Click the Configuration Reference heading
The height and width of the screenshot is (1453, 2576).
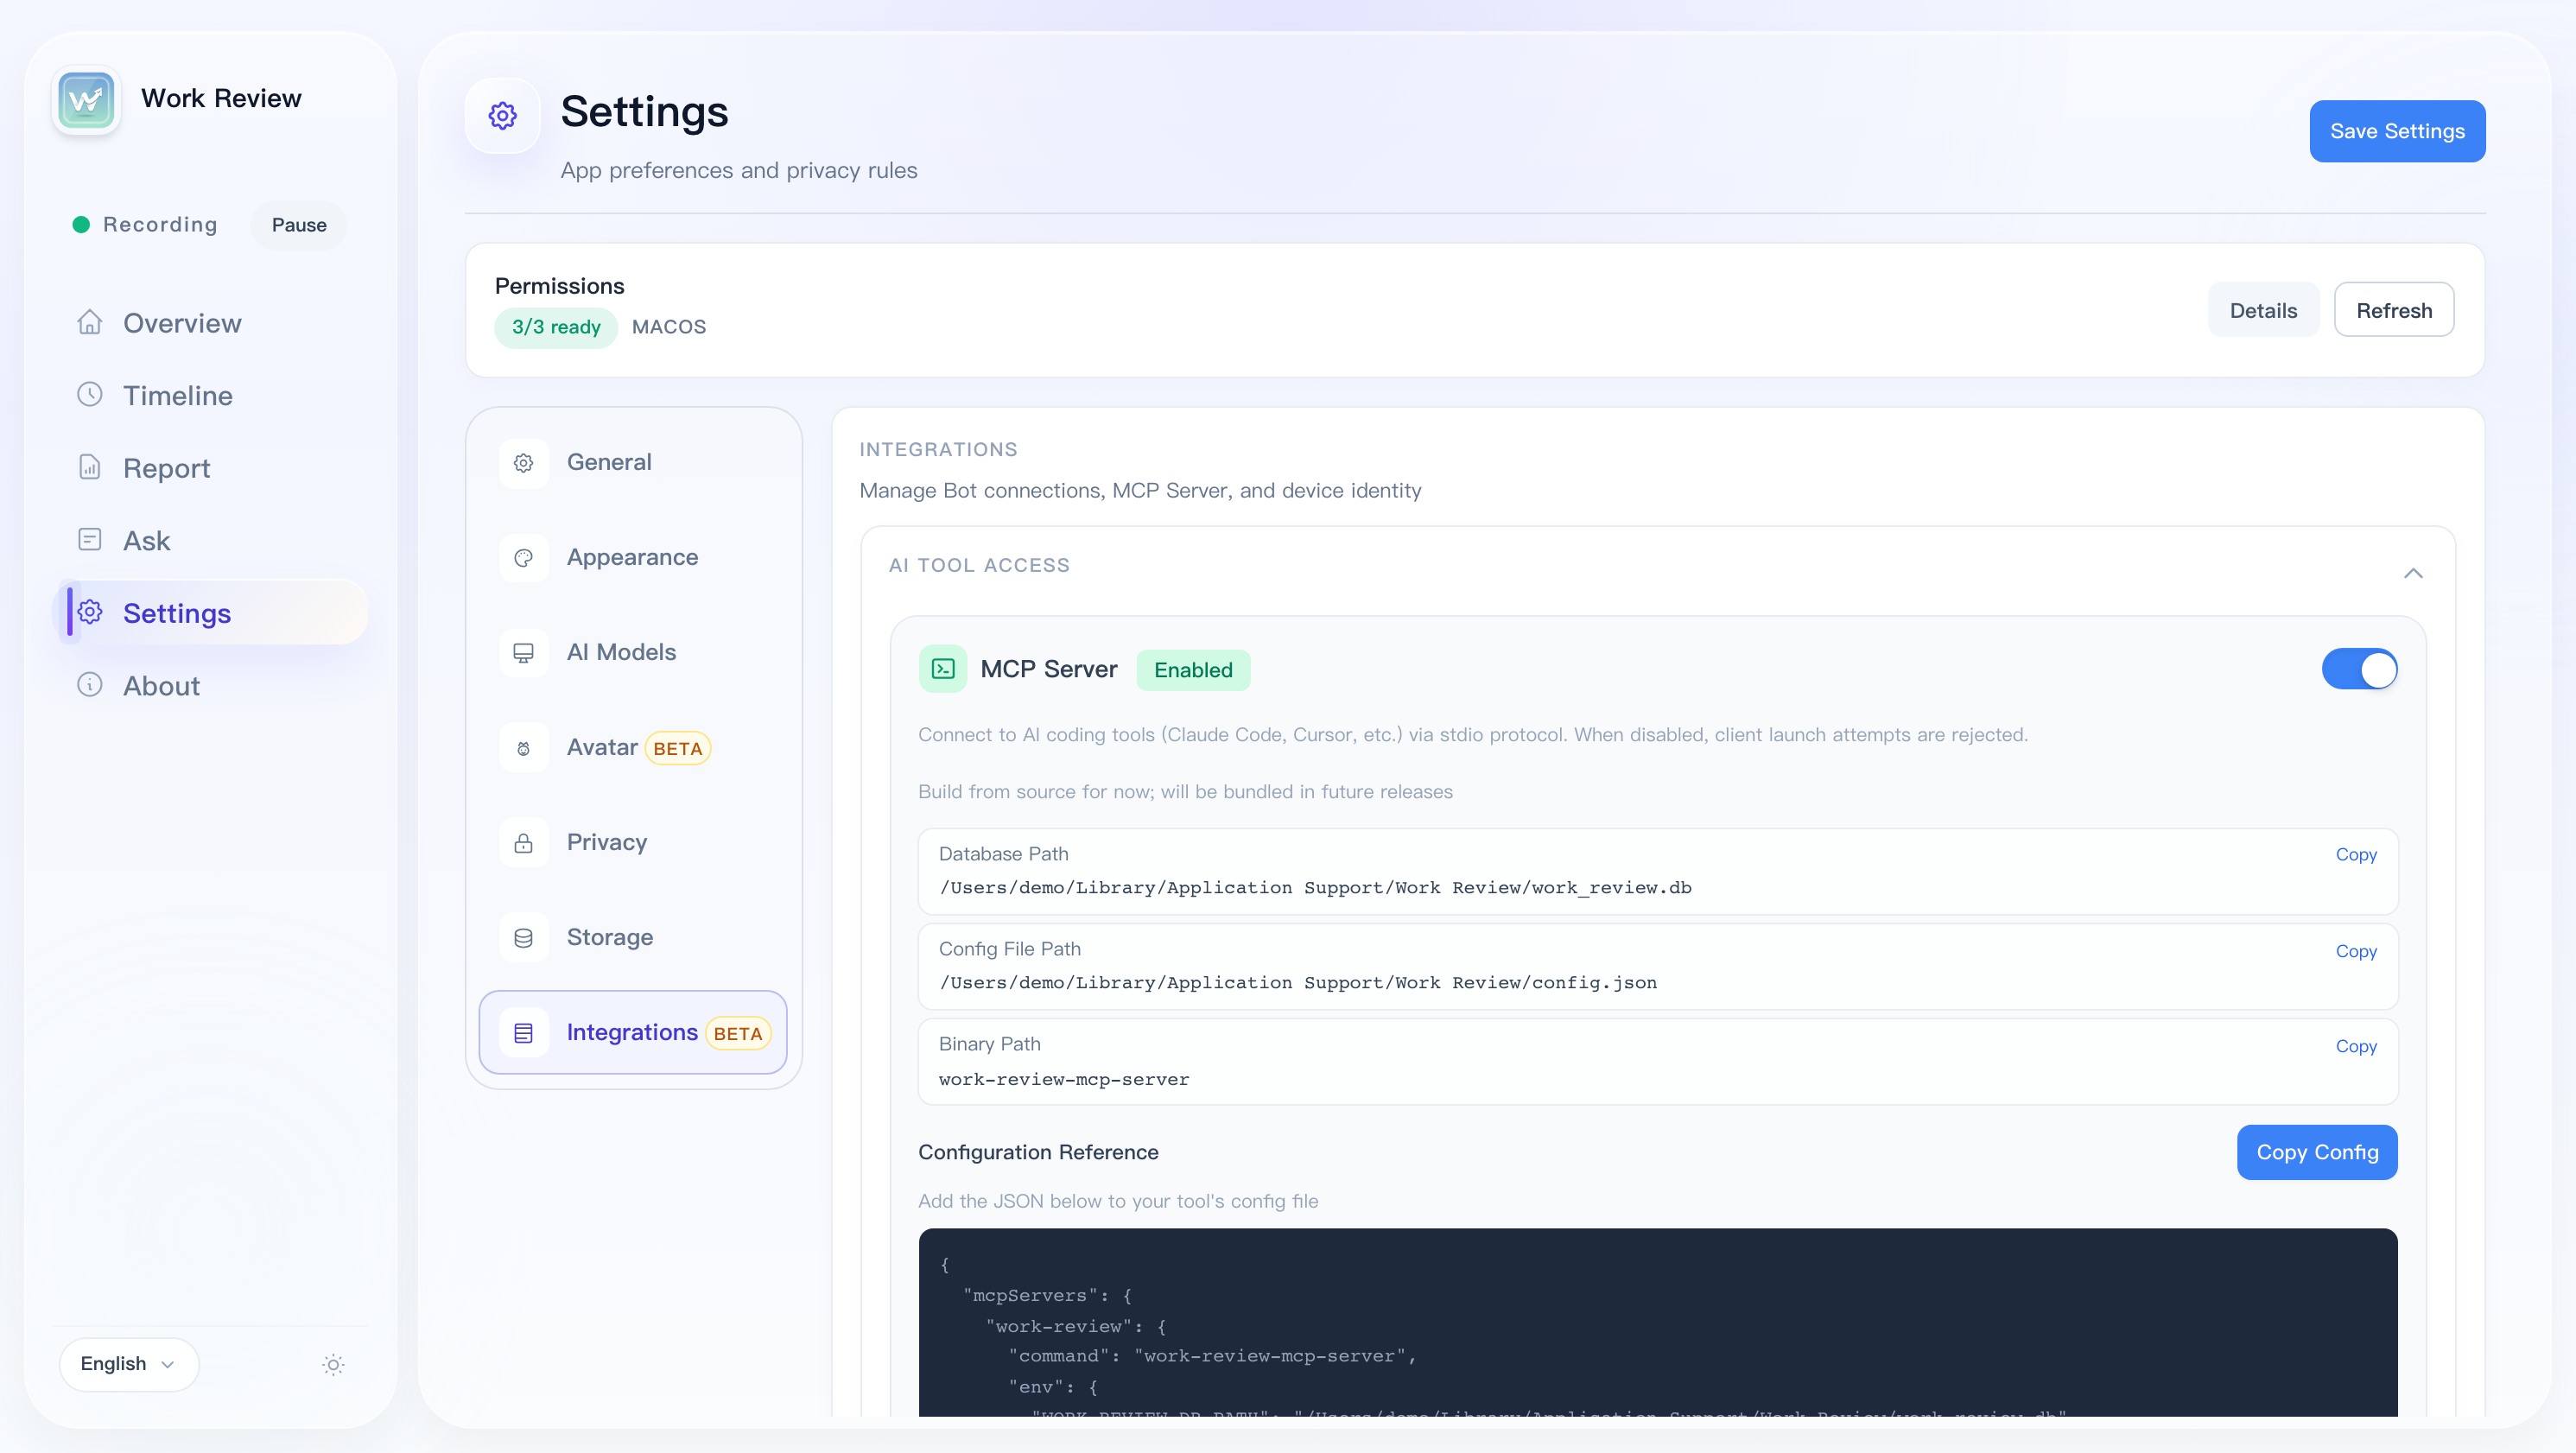click(x=1037, y=1152)
